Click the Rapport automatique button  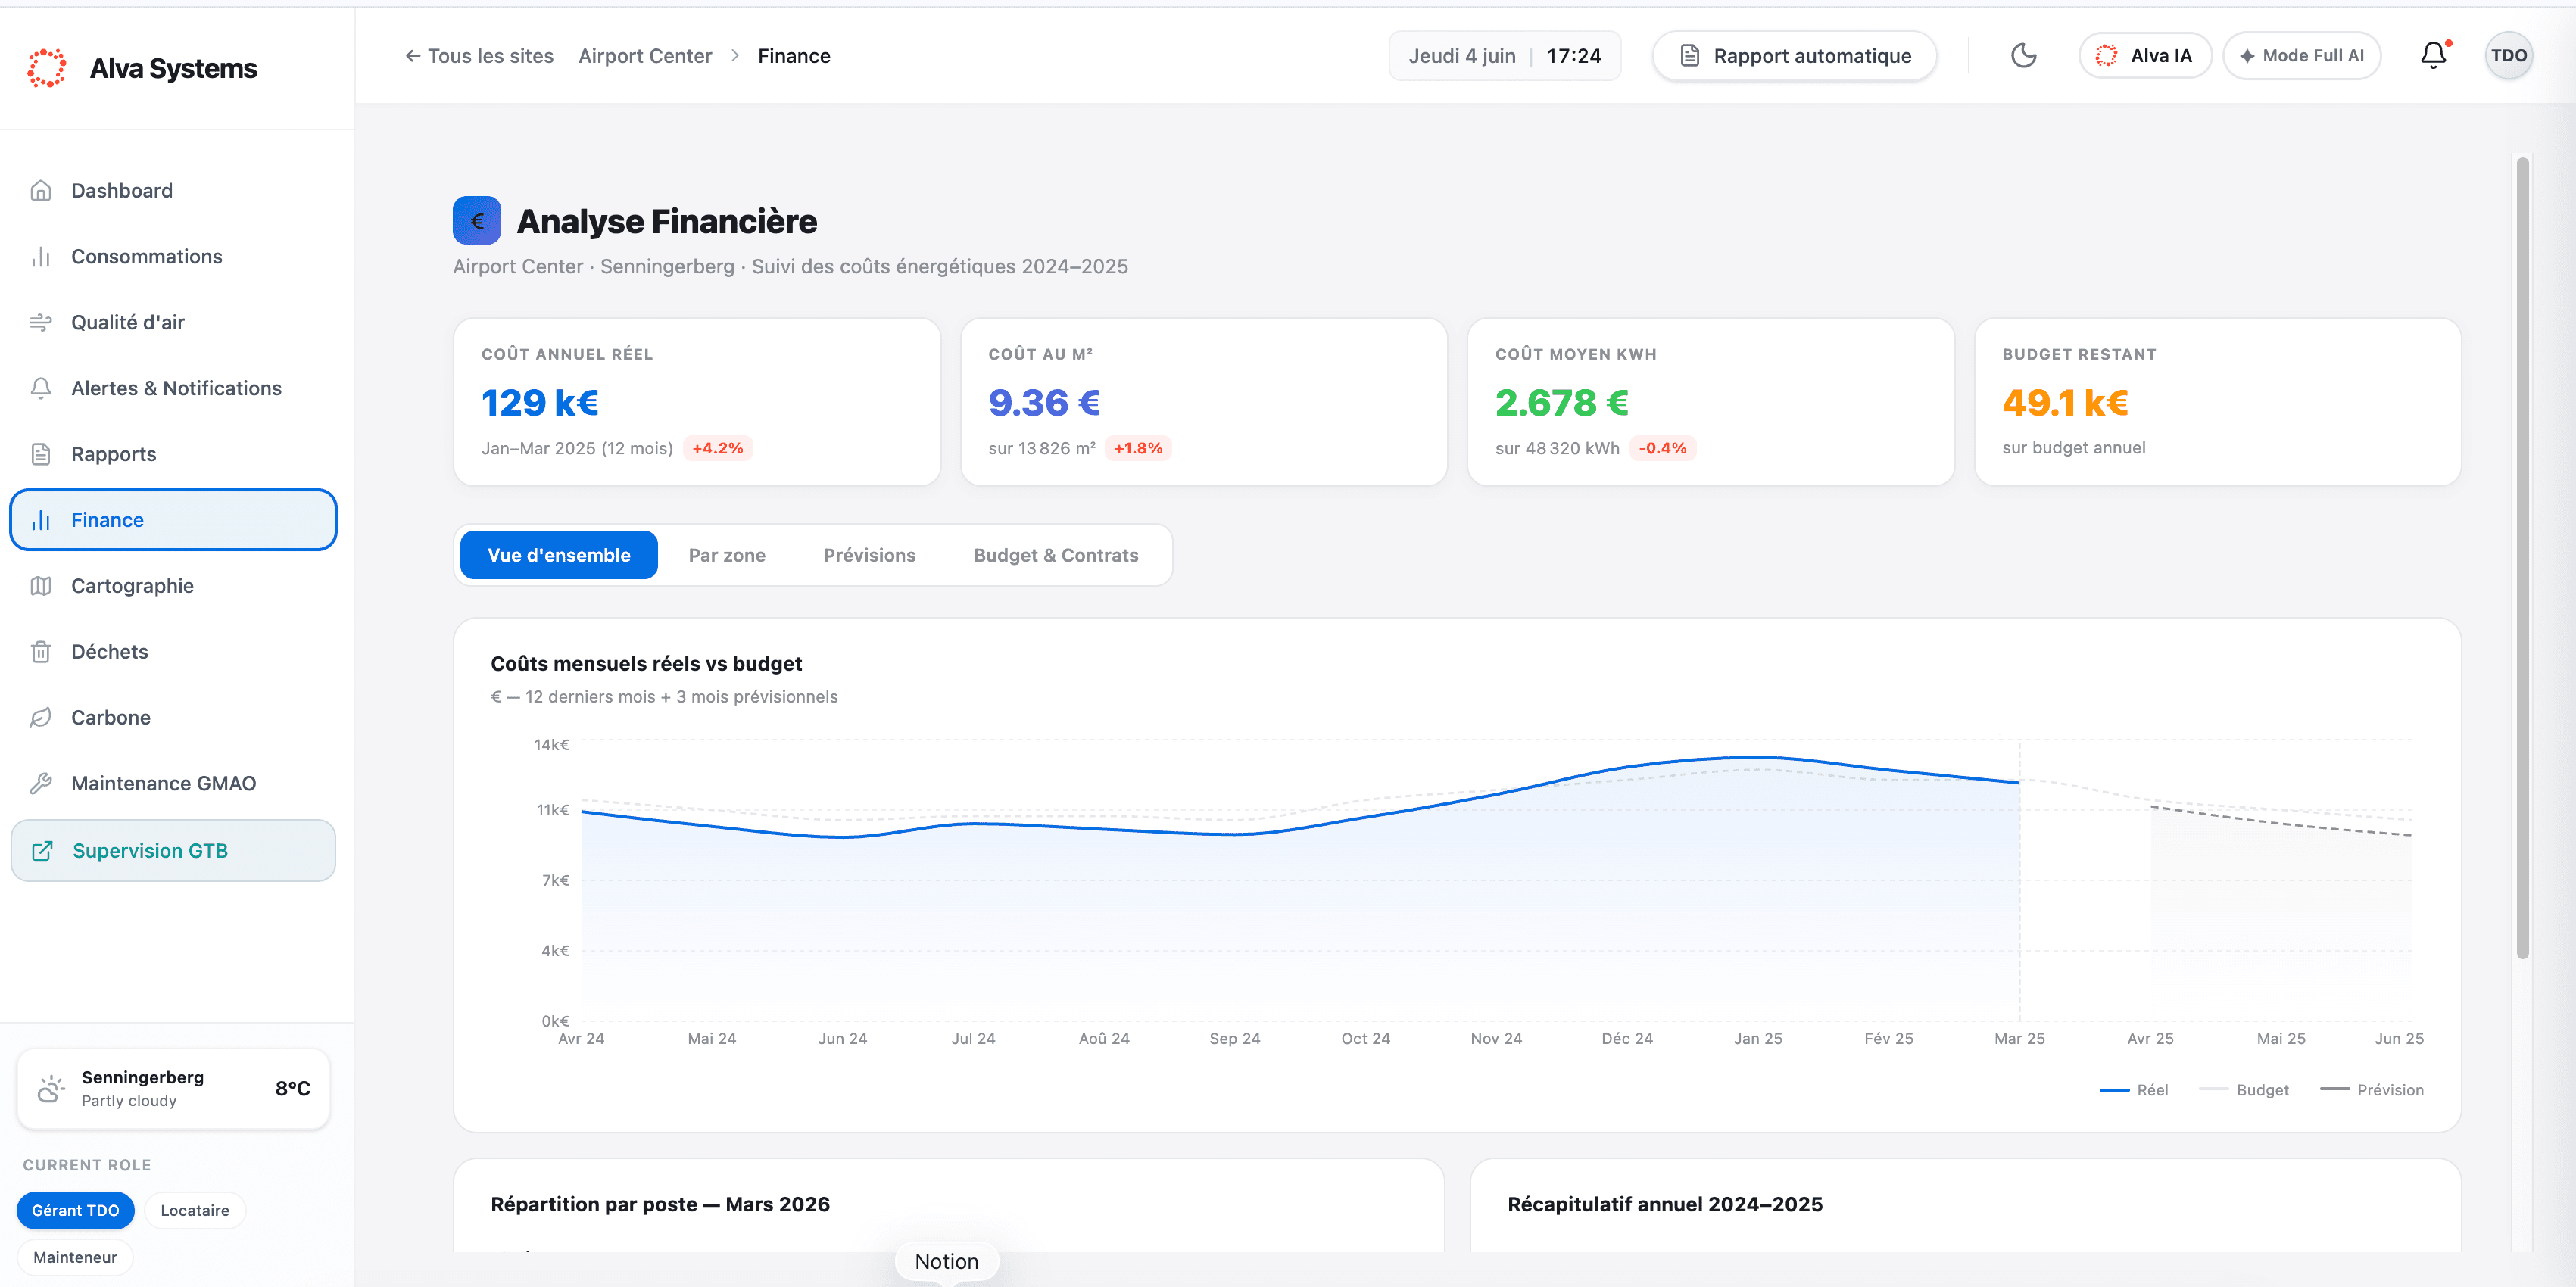(1795, 56)
